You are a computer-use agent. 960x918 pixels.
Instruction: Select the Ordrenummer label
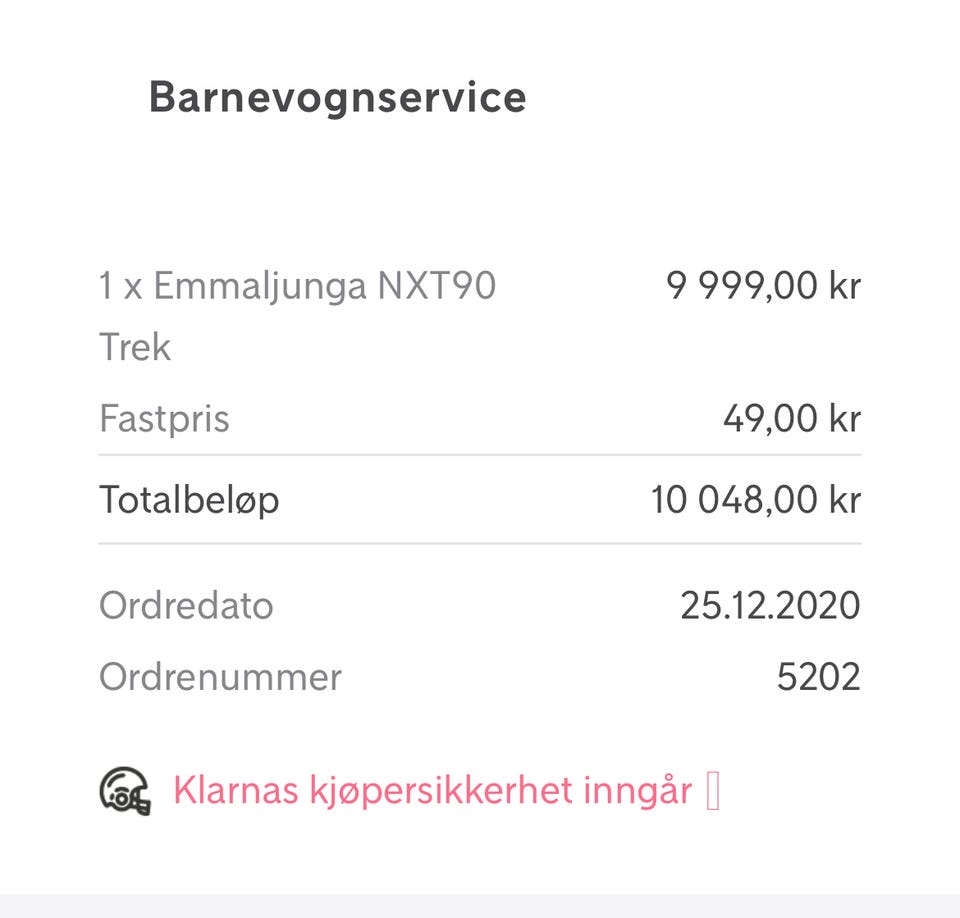point(220,677)
